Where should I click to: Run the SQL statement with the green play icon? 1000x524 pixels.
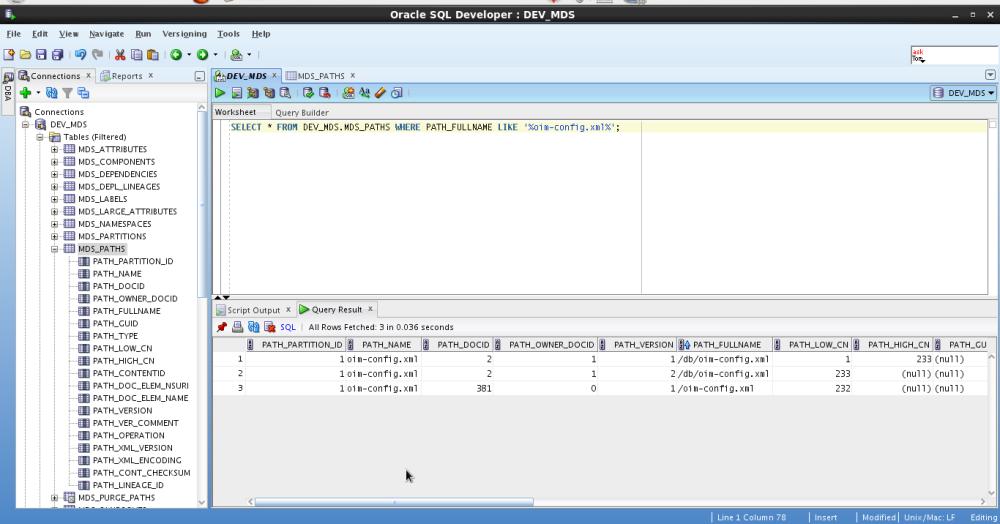(221, 93)
